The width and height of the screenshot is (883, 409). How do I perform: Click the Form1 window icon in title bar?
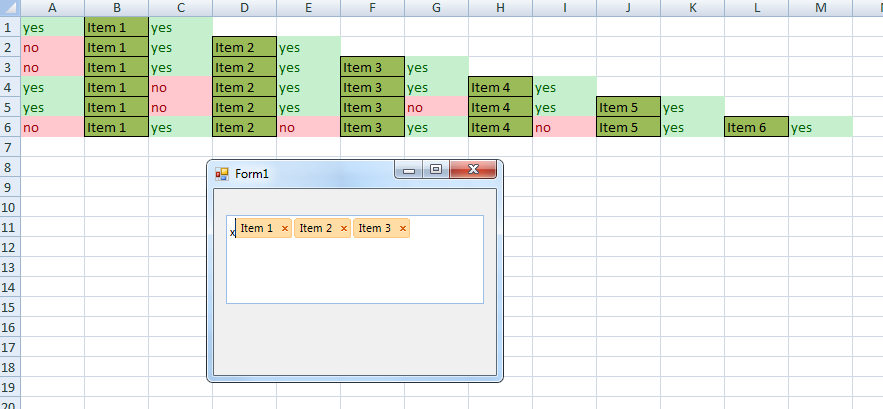point(222,174)
